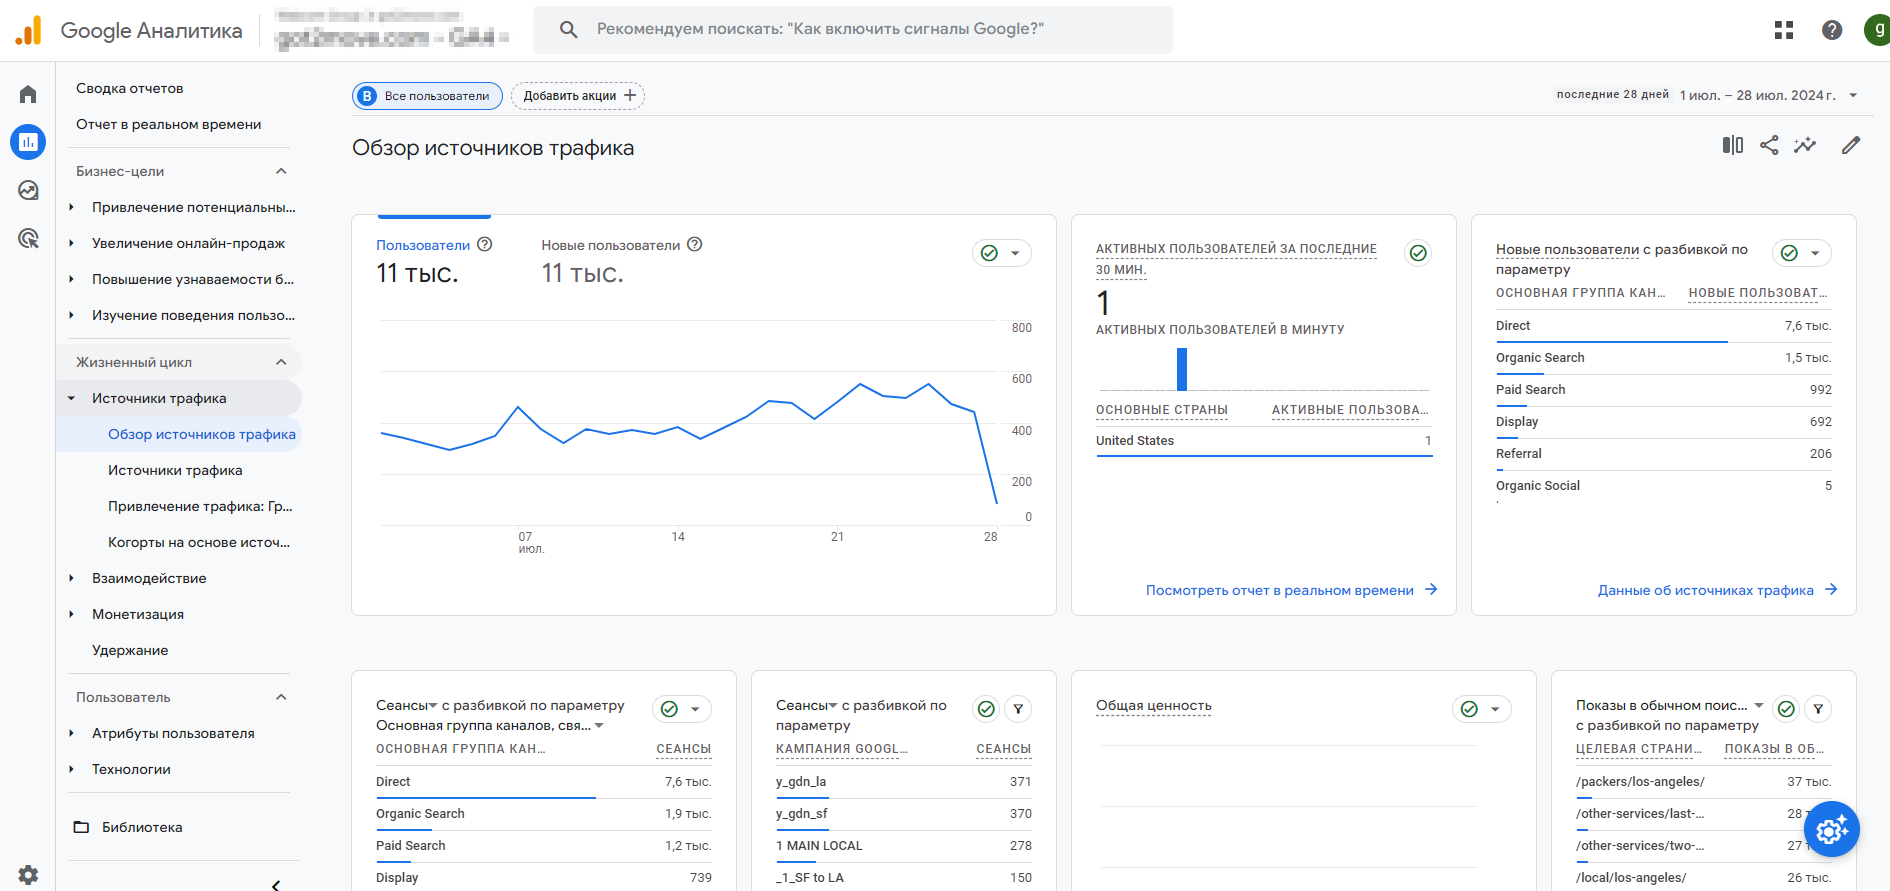Screen dimensions: 1890x891
Task: Click filter icon in campaign sessions card
Action: (1018, 709)
